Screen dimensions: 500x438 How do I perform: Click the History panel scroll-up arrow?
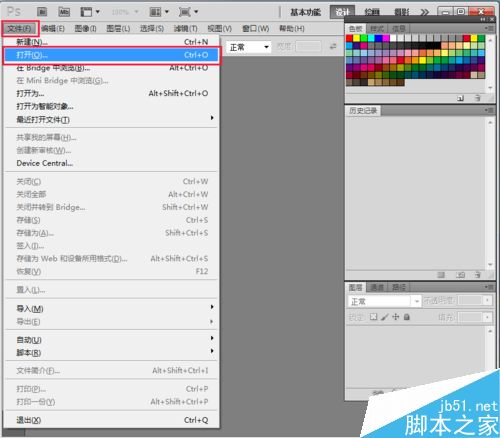pyautogui.click(x=490, y=123)
